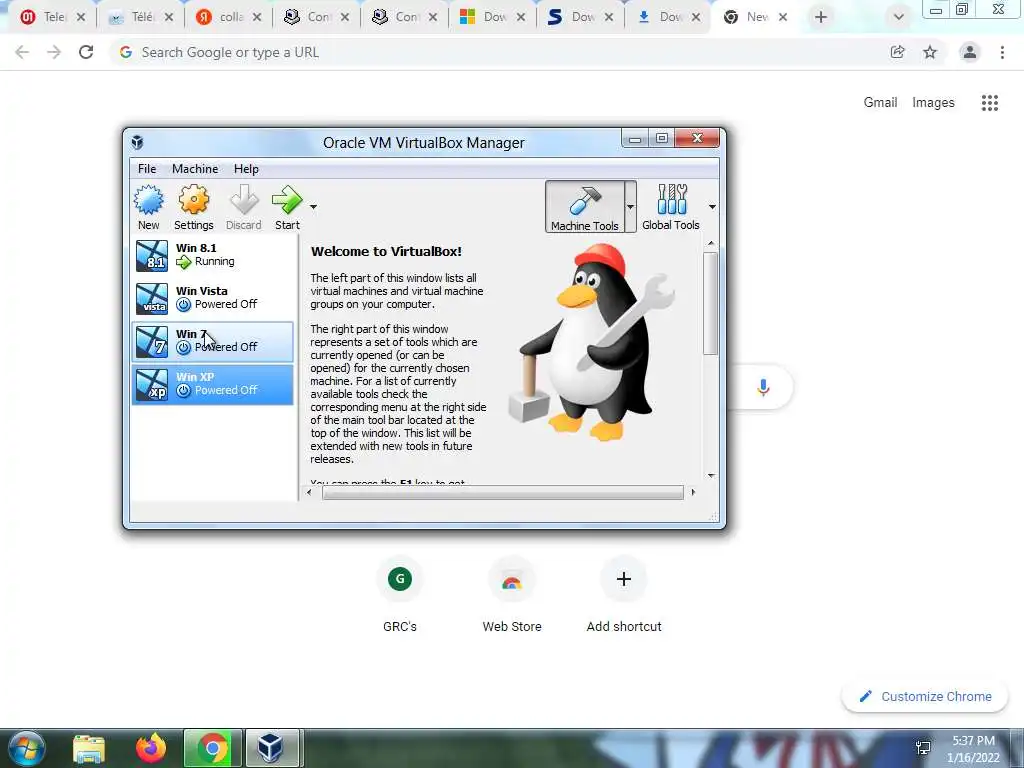Open File Explorer from taskbar
The image size is (1024, 768).
pyautogui.click(x=89, y=748)
